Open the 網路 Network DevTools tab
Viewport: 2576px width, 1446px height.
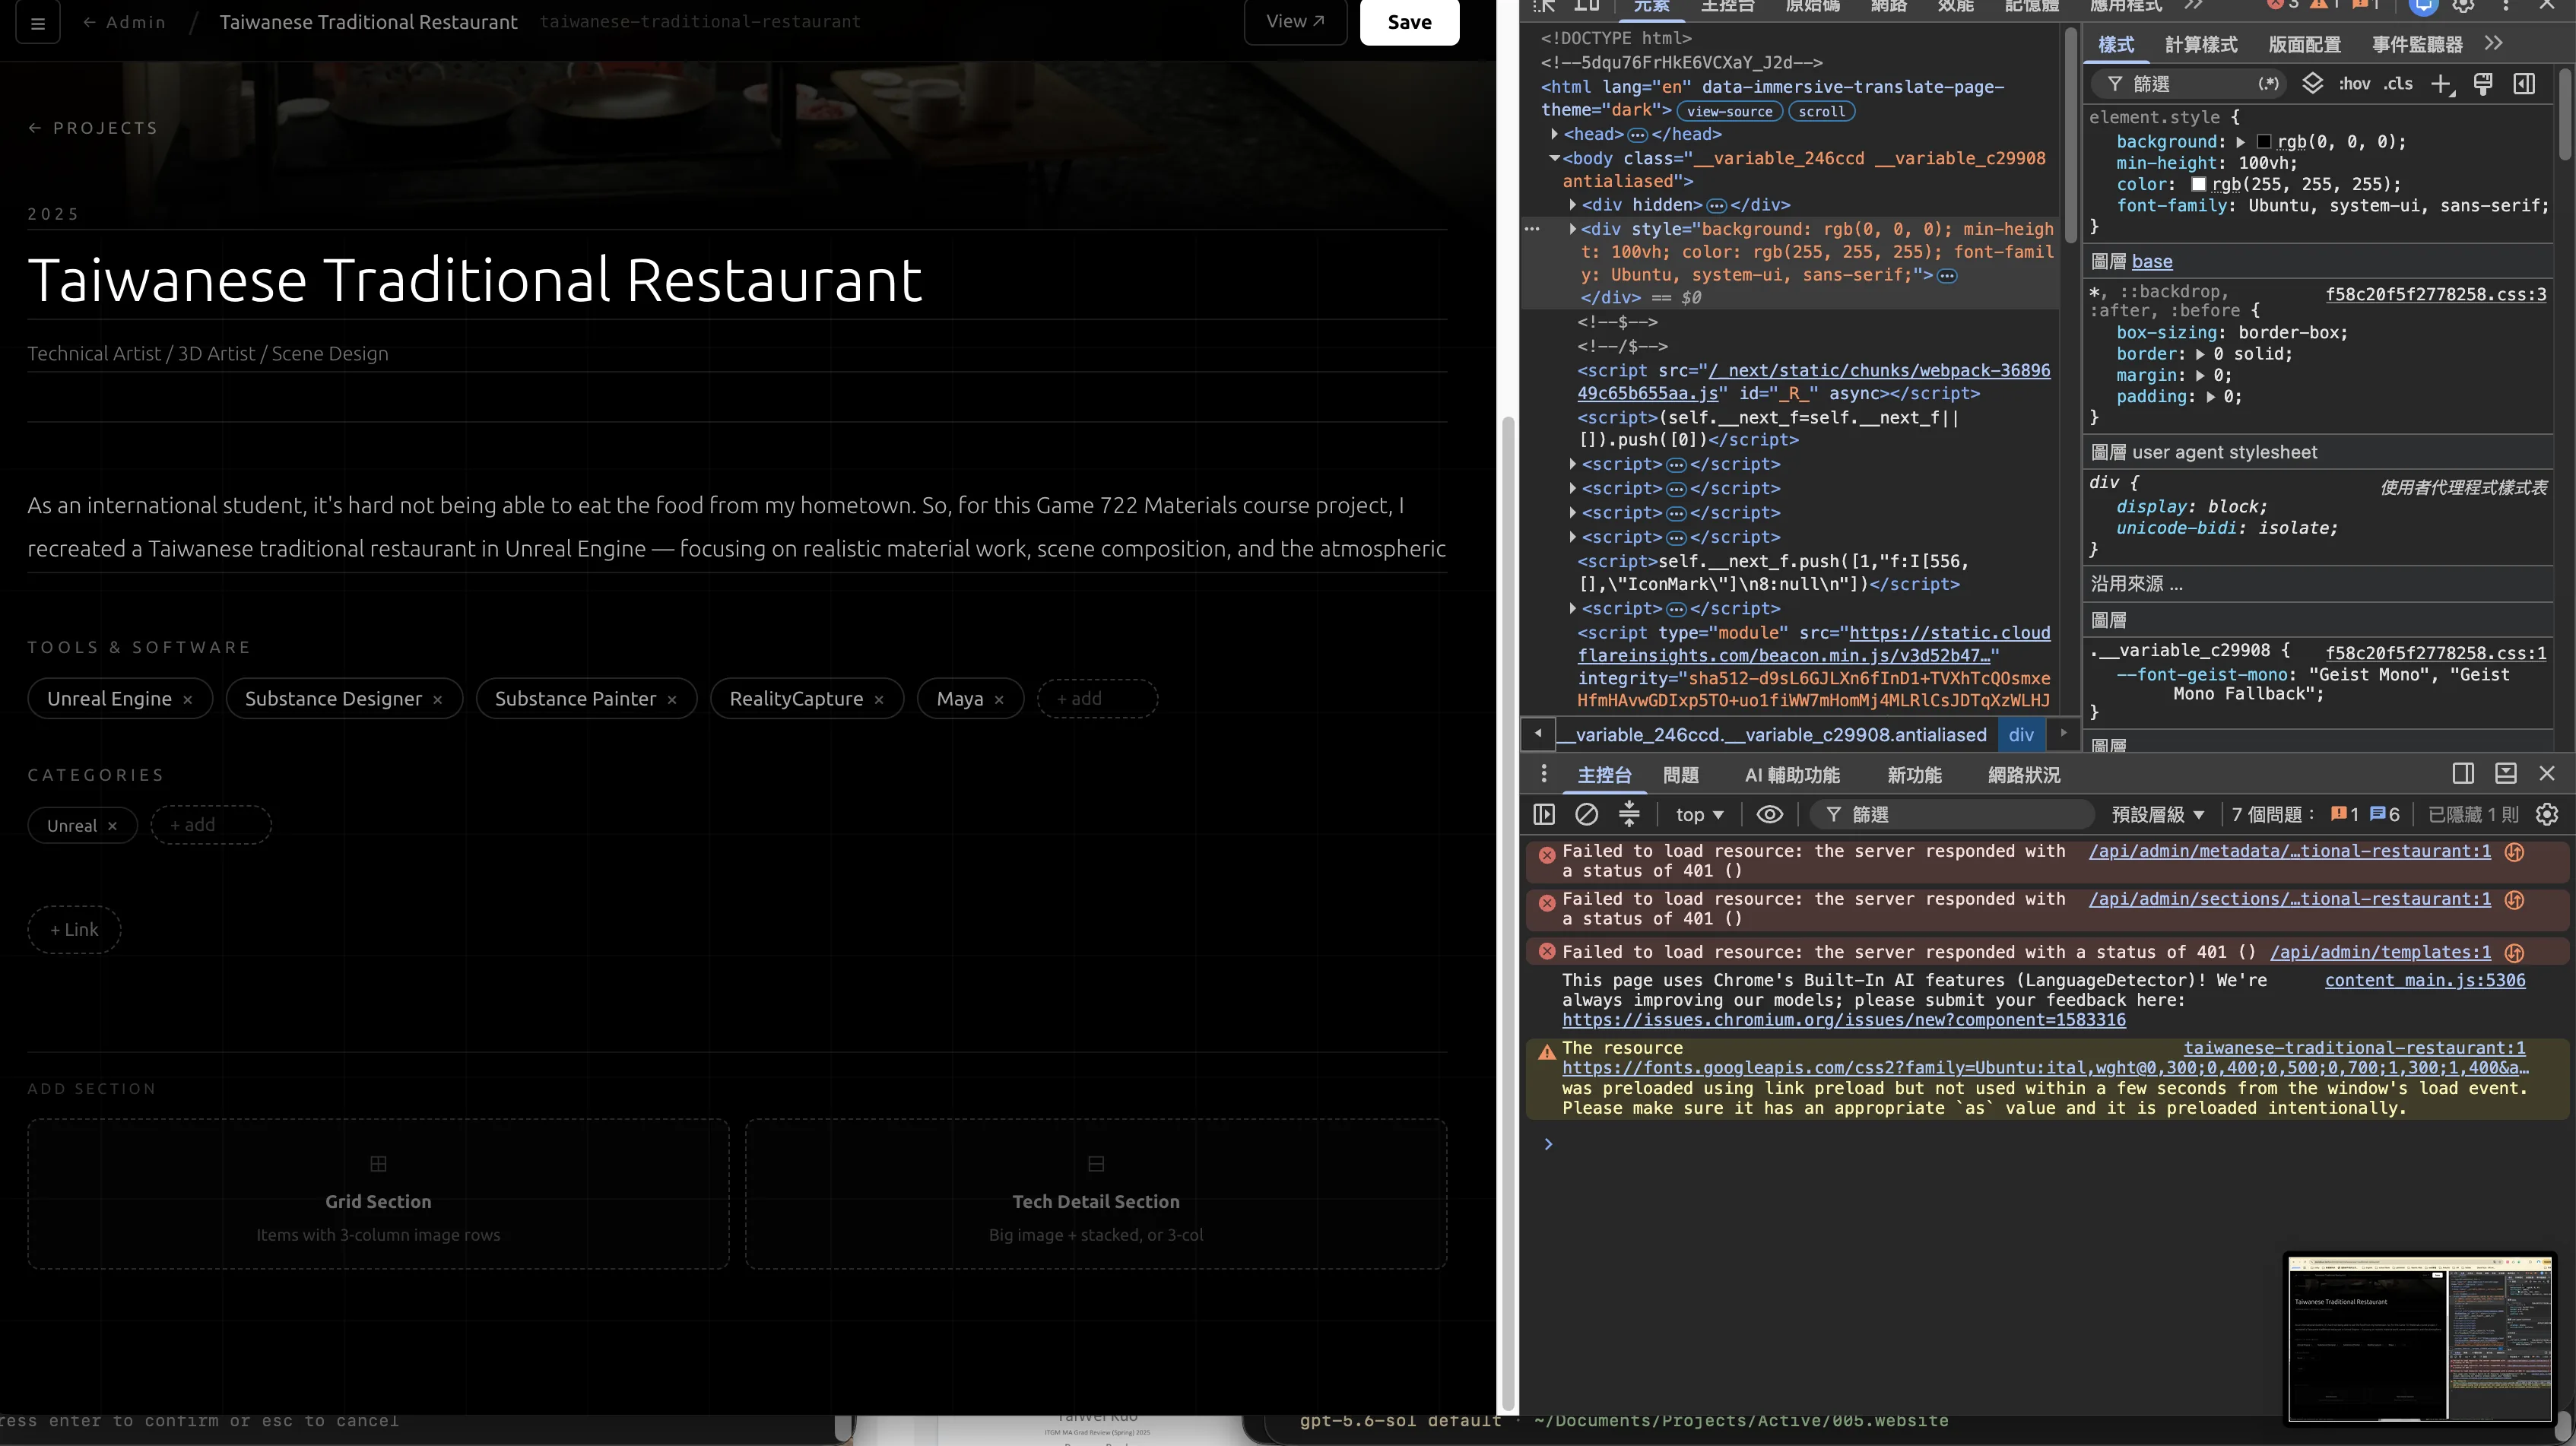[1889, 6]
